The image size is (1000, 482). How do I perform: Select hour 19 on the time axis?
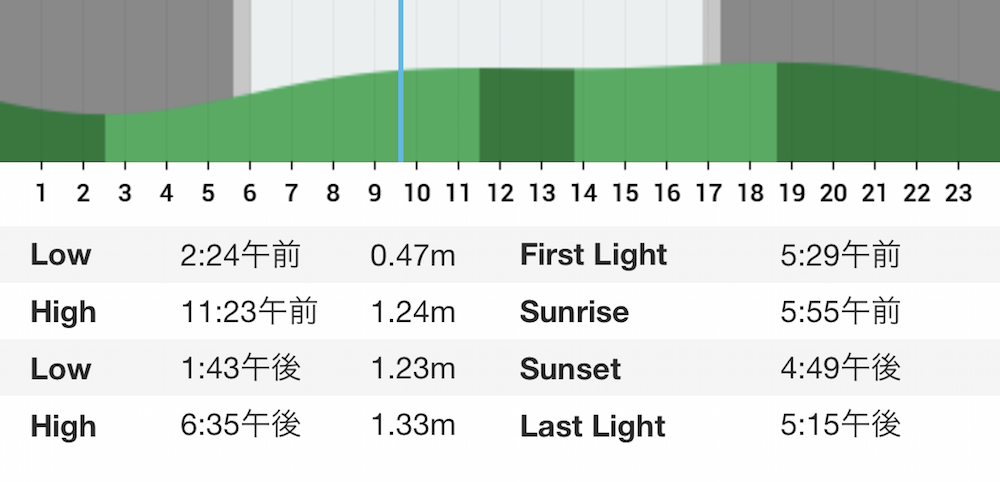[x=791, y=193]
